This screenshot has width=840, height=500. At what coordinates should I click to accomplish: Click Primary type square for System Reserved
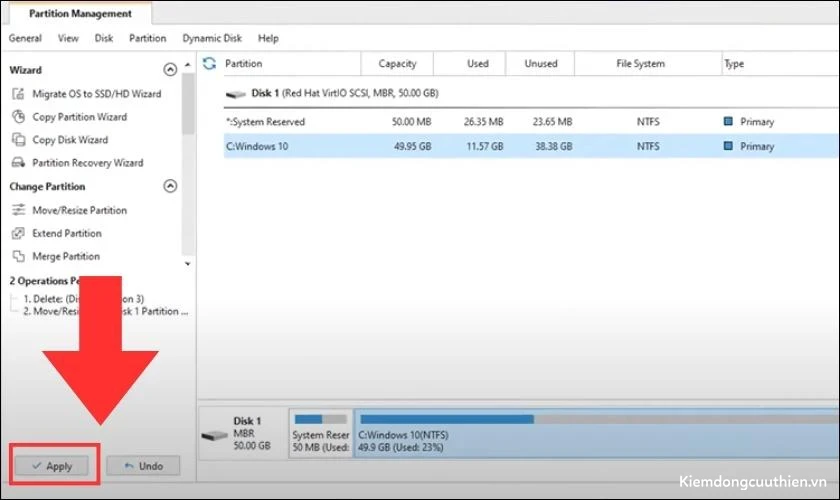[728, 121]
